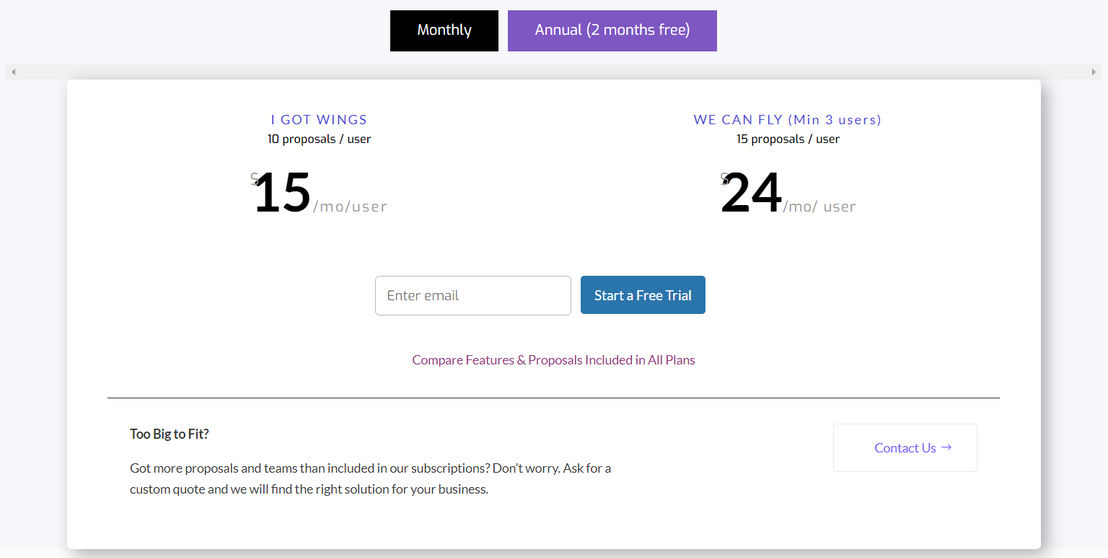The width and height of the screenshot is (1108, 558).
Task: Select Annual (2 months free) tab
Action: coord(612,30)
